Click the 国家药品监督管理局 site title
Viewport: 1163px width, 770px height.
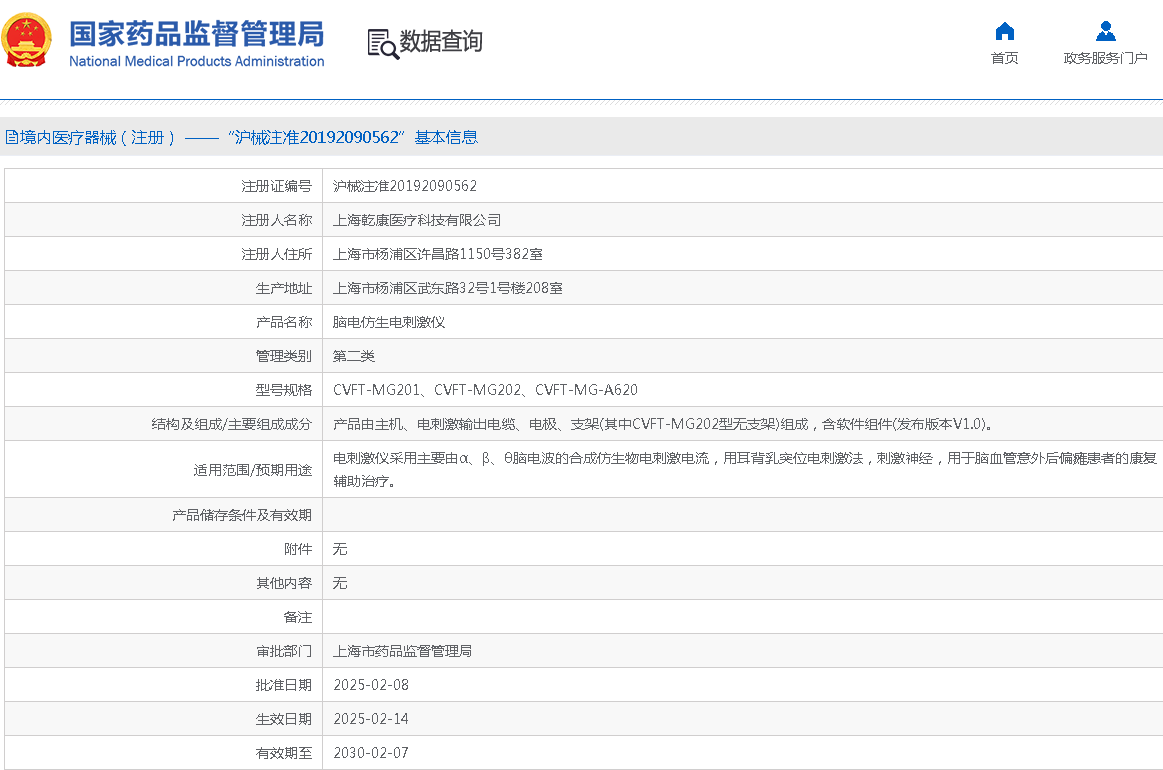196,34
